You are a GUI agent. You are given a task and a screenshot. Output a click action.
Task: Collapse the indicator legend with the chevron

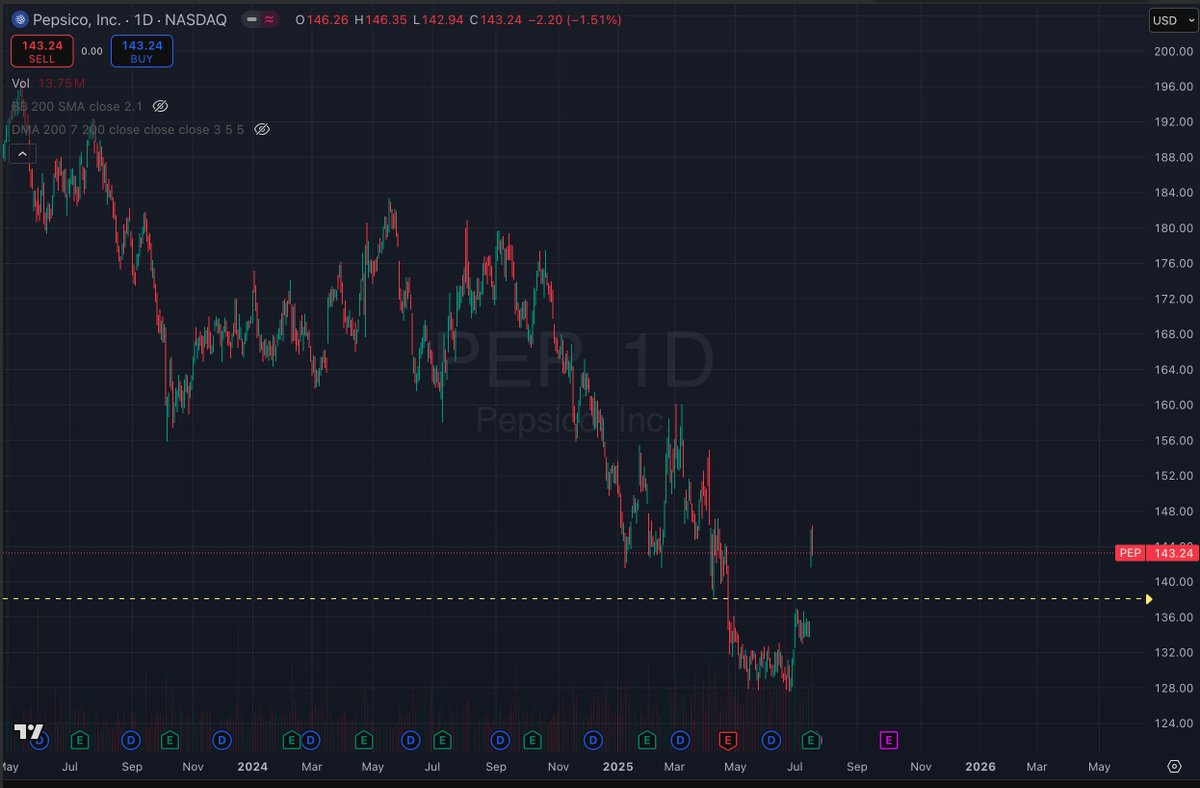[24, 153]
